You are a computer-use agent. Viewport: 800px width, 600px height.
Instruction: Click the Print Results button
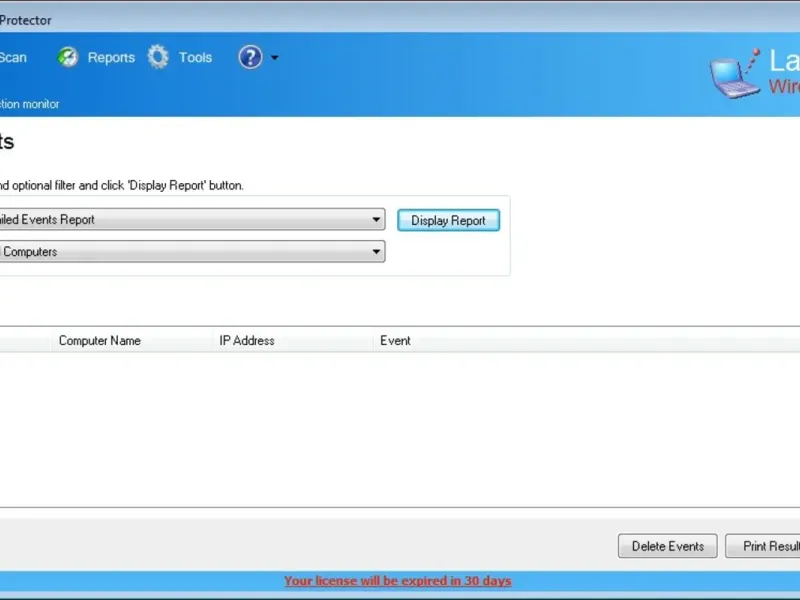tap(763, 546)
